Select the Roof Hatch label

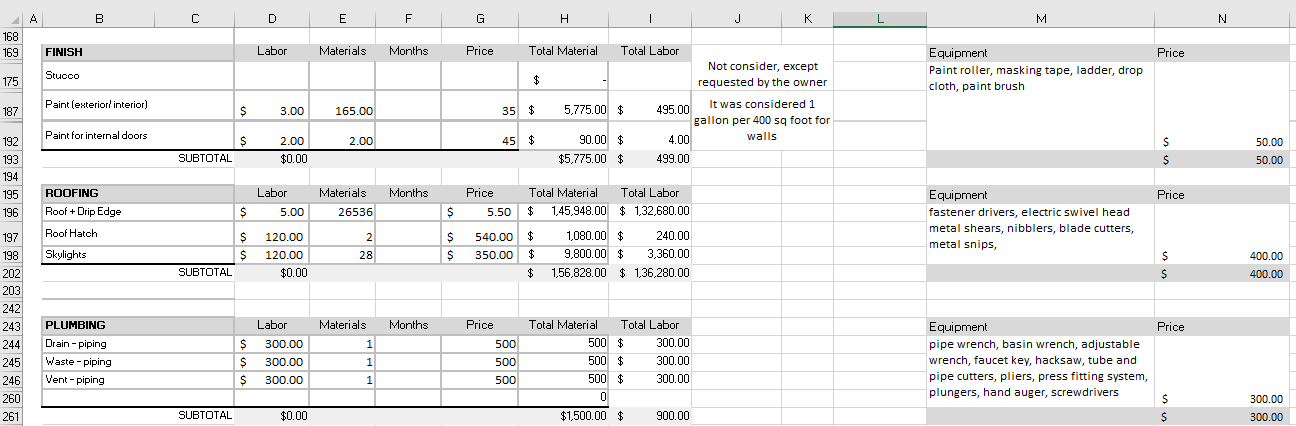tap(138, 233)
